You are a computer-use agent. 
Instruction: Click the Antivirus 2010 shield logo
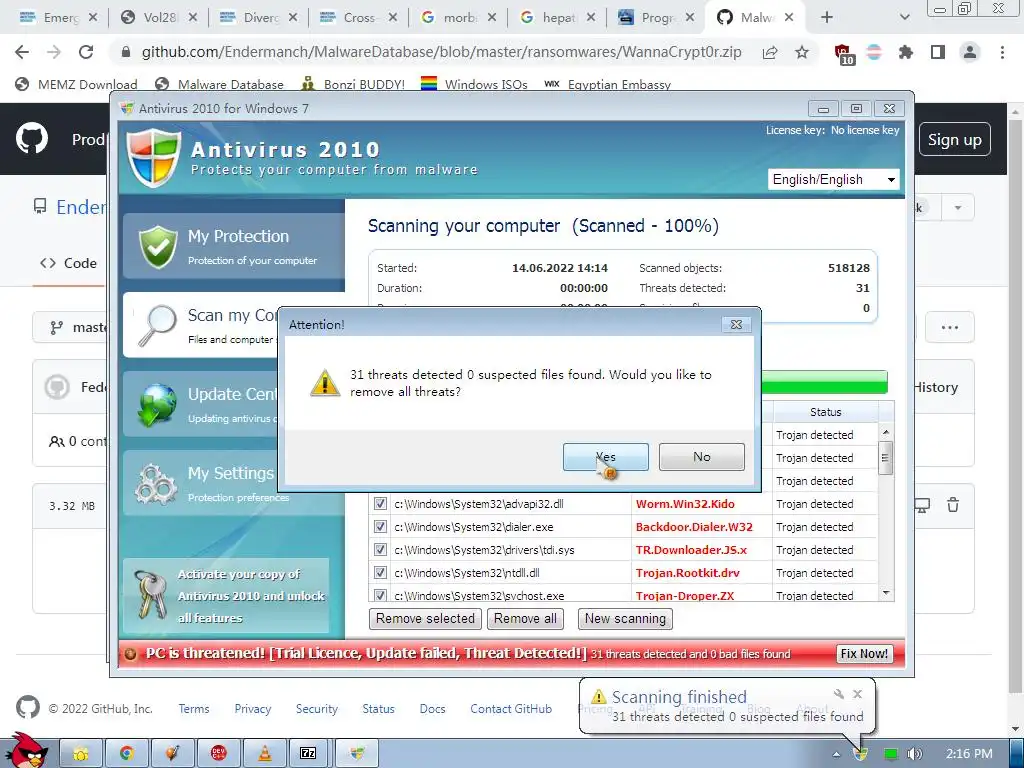point(153,157)
